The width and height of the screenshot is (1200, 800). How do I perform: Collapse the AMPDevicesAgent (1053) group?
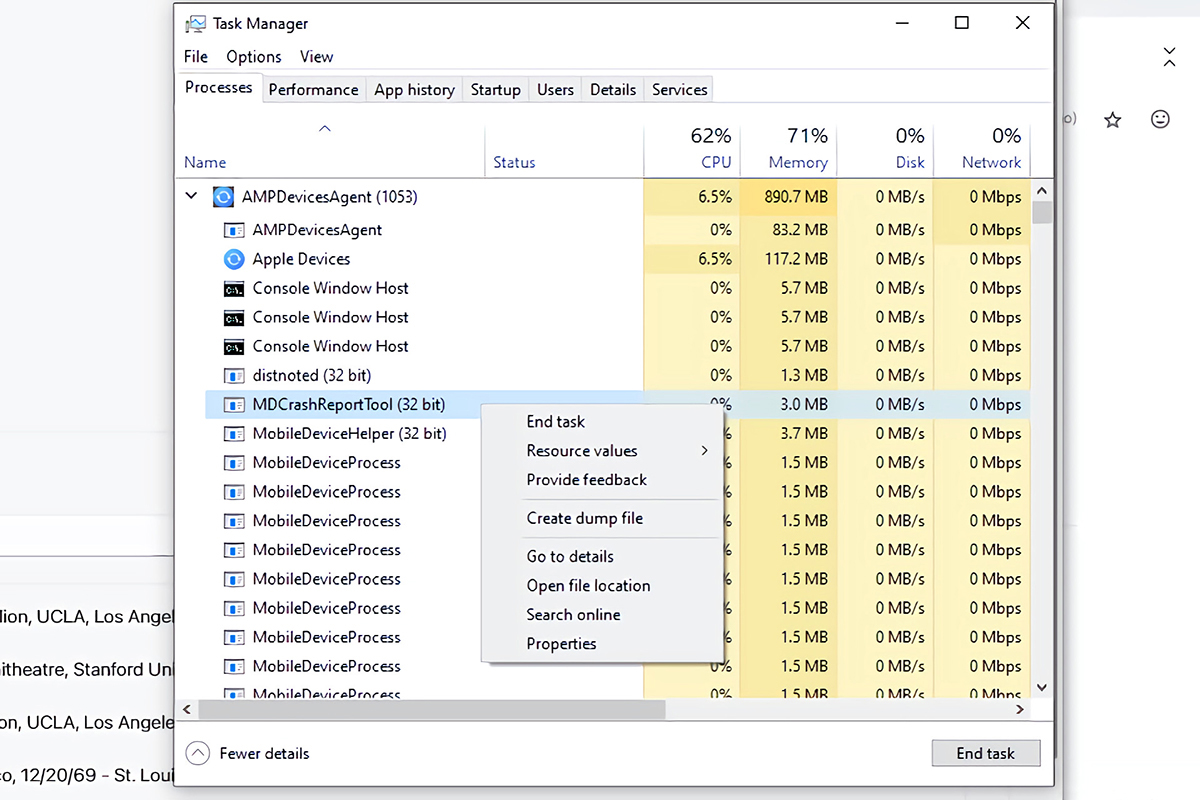[191, 197]
